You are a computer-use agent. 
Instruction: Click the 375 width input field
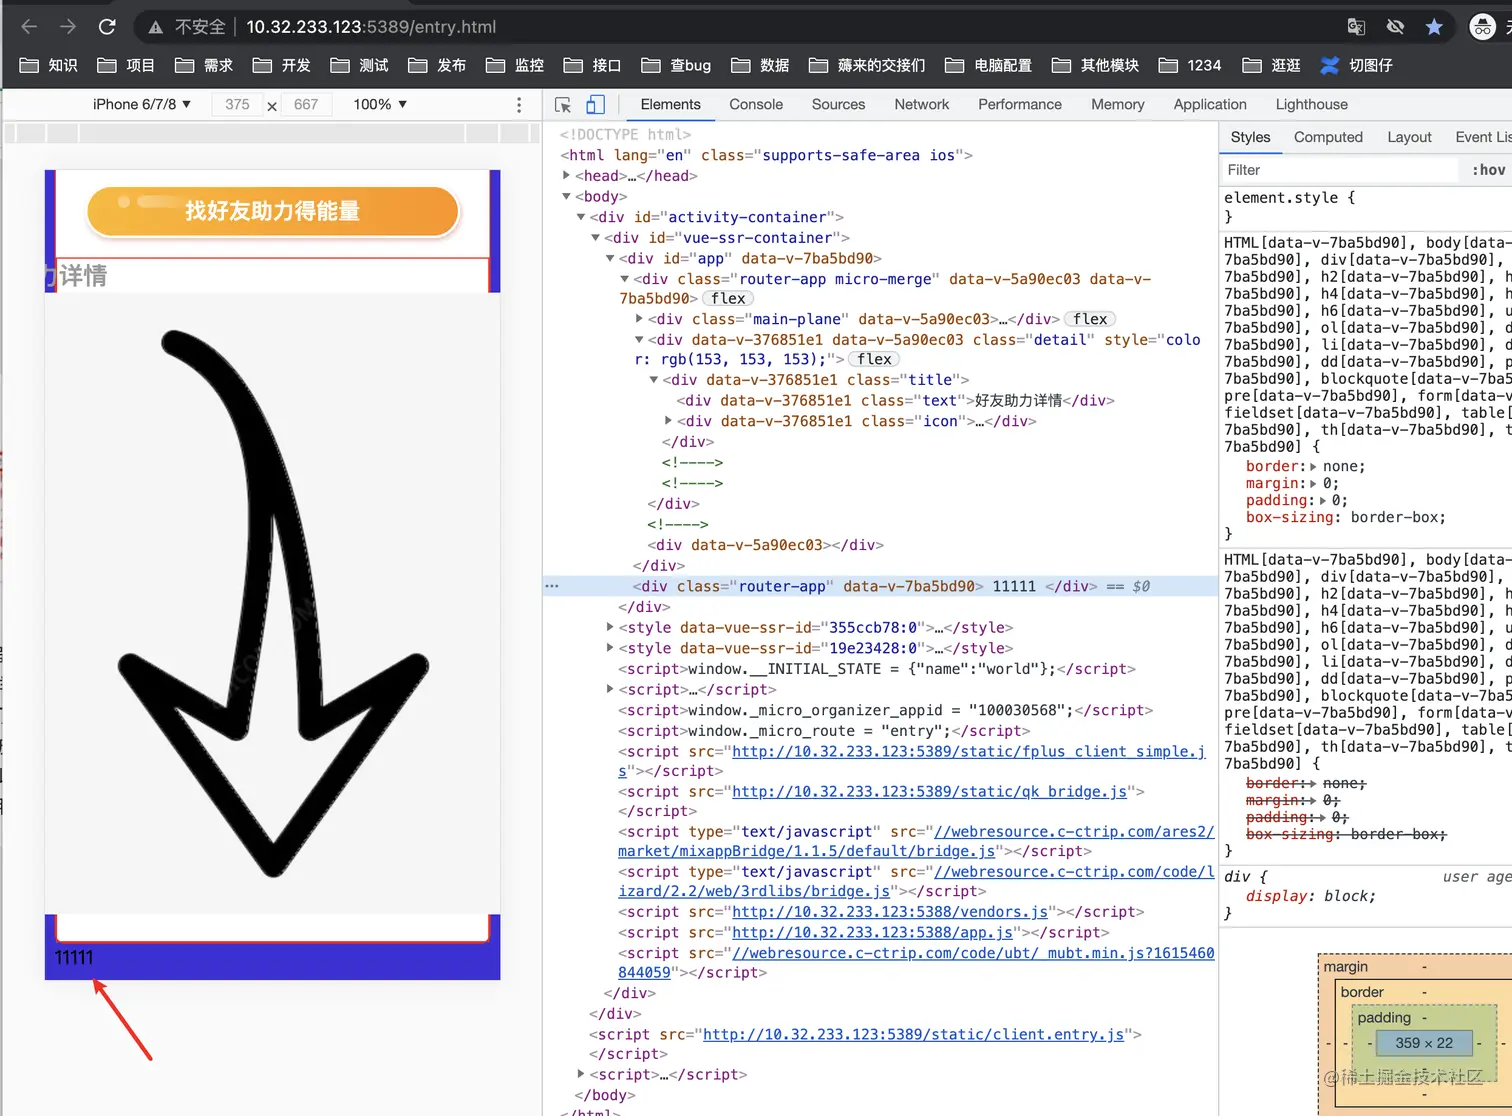(x=237, y=104)
